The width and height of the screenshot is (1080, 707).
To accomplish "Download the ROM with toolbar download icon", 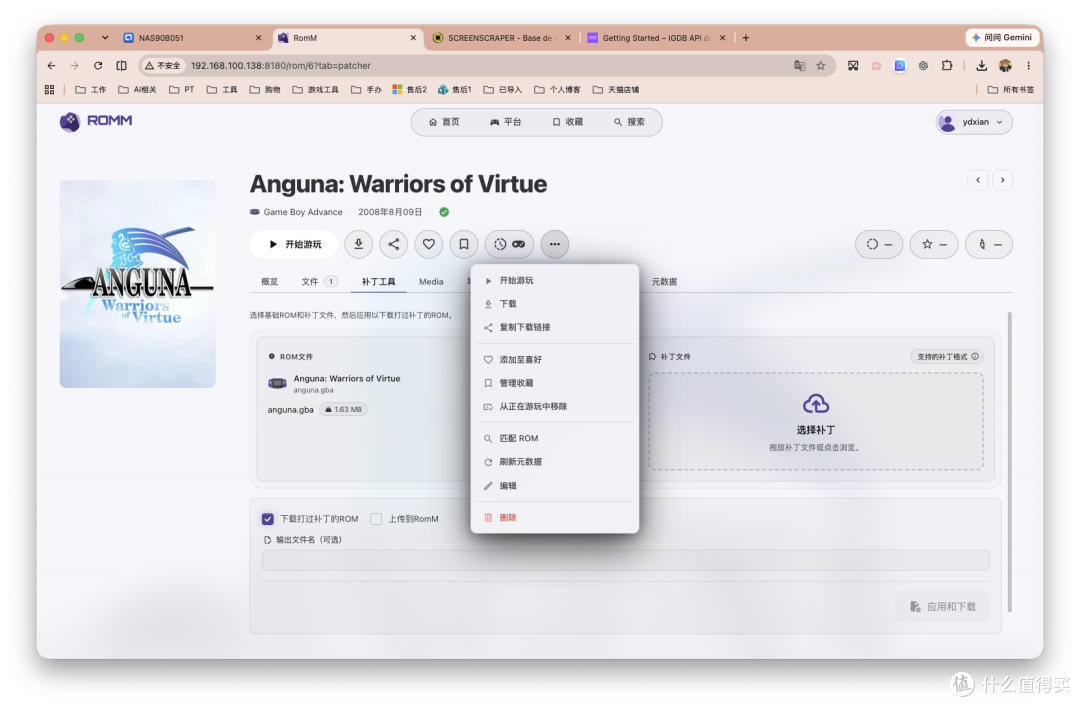I will coord(359,244).
